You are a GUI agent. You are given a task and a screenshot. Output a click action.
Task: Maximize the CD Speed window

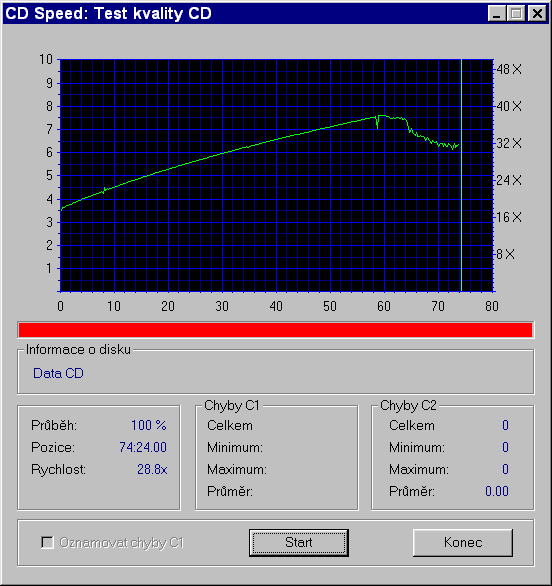point(516,14)
